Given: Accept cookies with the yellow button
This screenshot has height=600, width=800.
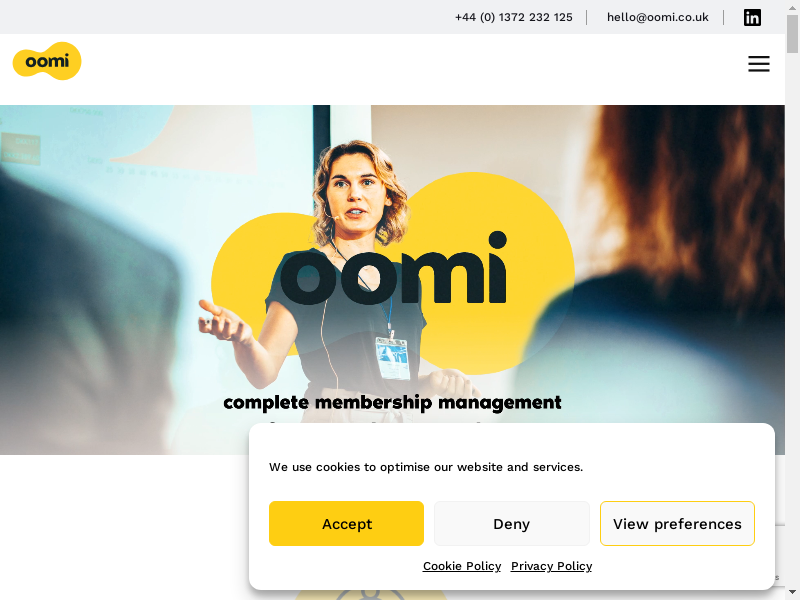Looking at the screenshot, I should (x=346, y=523).
